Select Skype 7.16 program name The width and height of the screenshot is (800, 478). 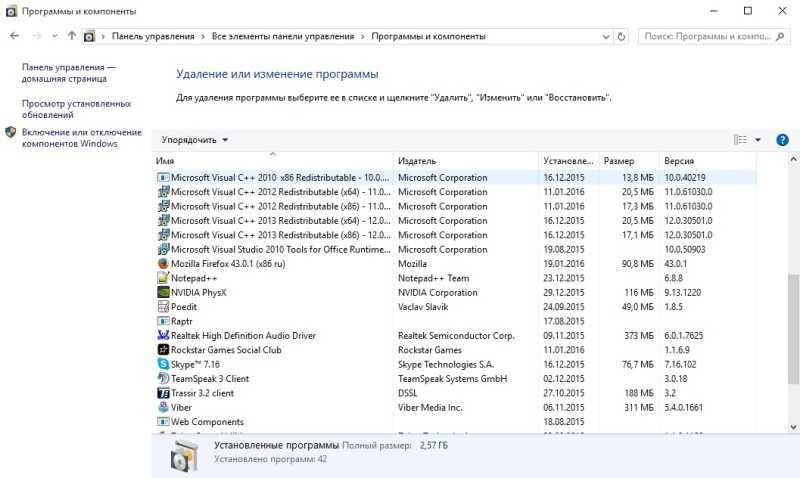(x=195, y=364)
